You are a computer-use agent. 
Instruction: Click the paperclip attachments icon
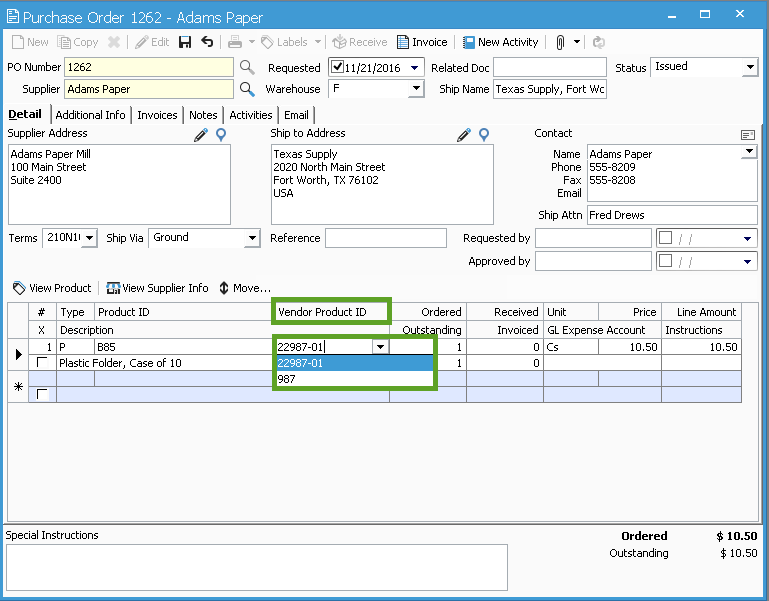(560, 42)
